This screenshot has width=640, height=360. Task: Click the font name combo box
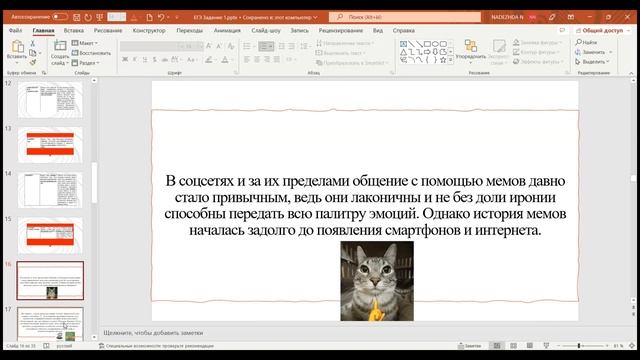point(148,46)
